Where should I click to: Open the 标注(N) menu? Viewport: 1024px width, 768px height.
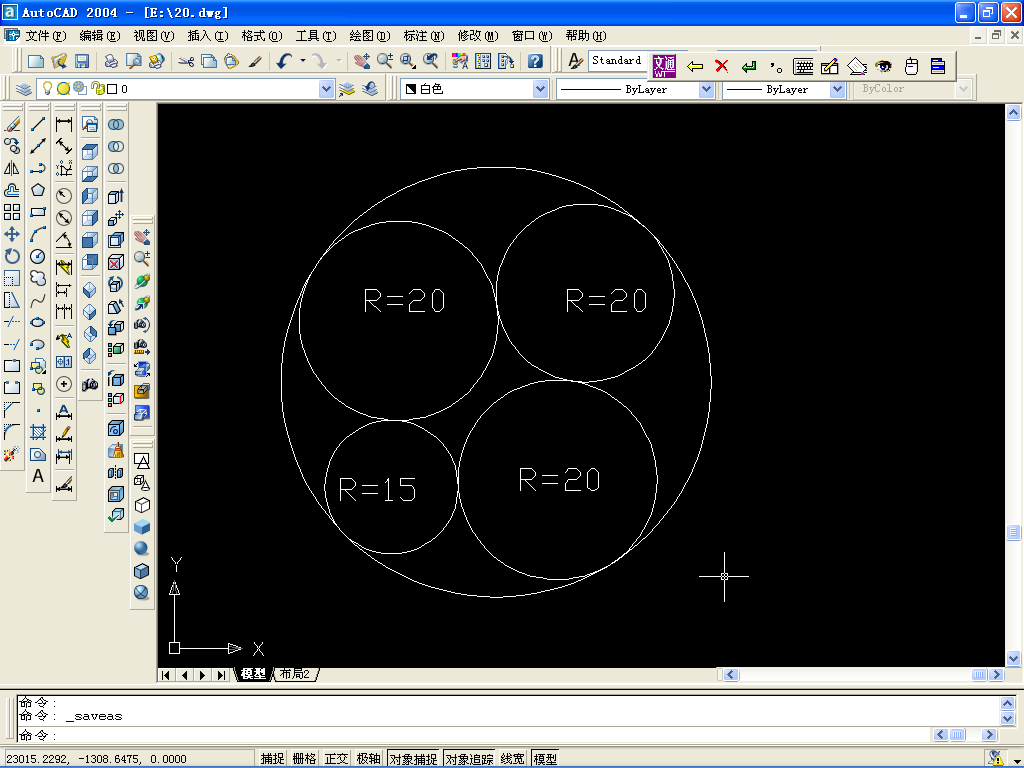(423, 36)
